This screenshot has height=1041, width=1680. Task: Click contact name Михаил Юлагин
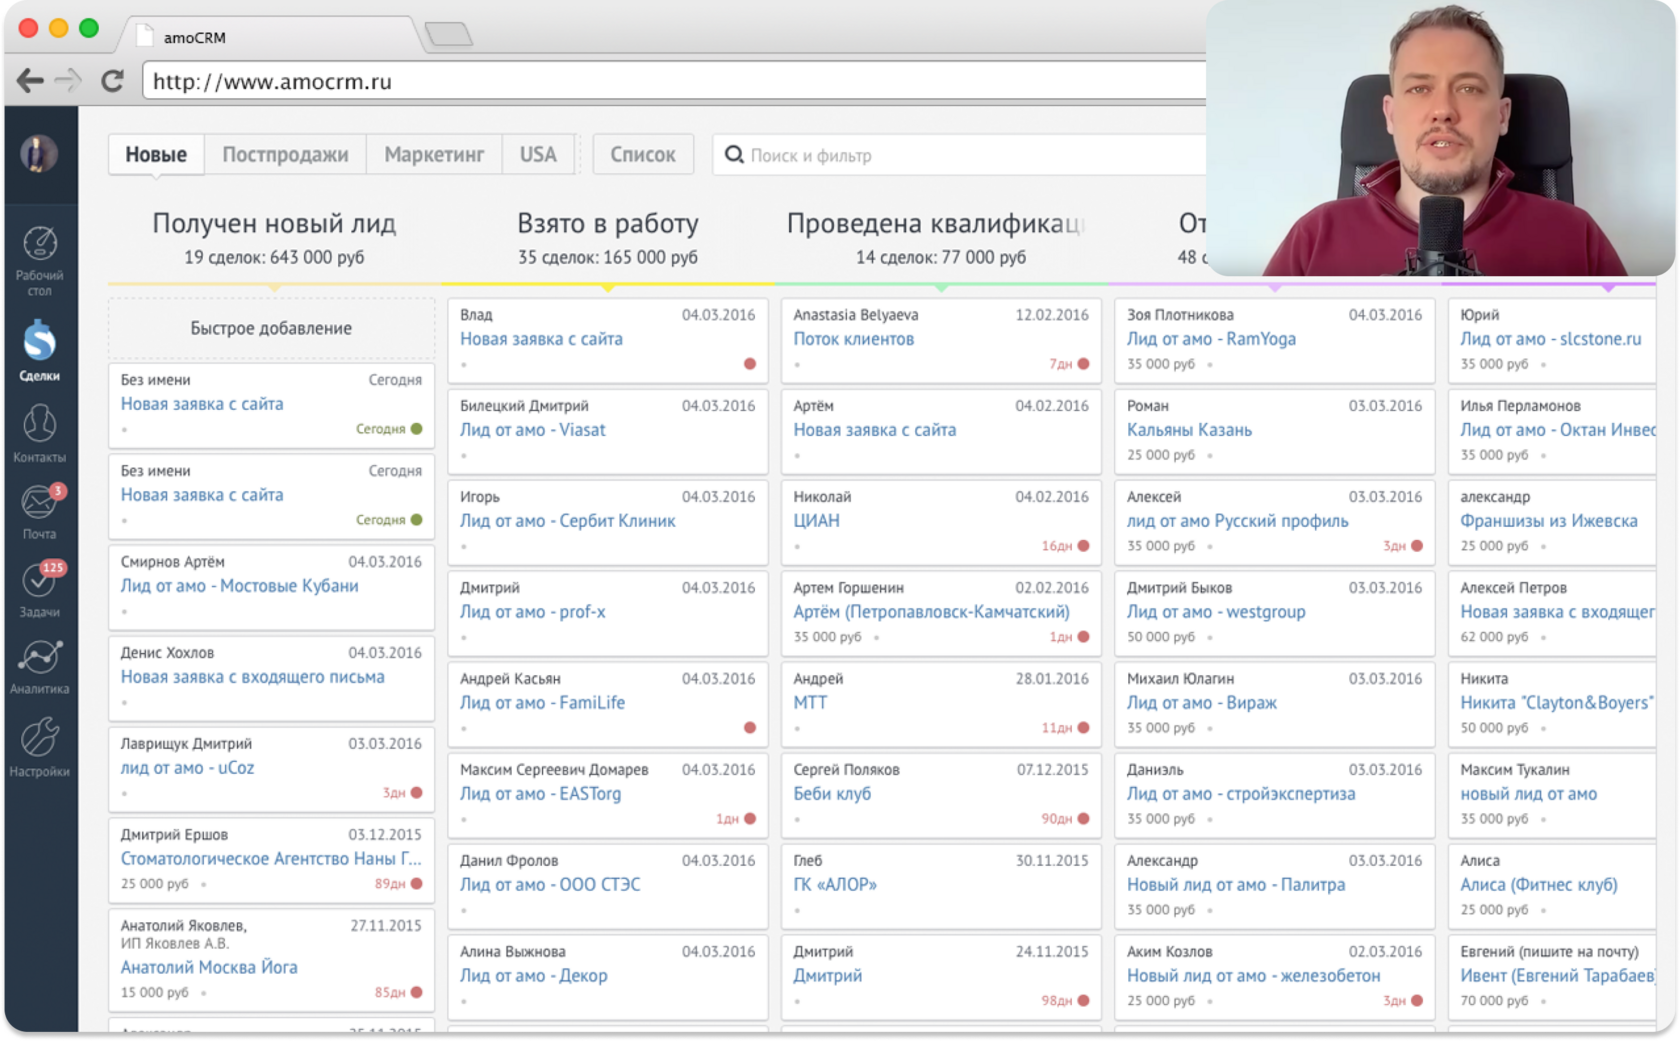[x=1180, y=679]
